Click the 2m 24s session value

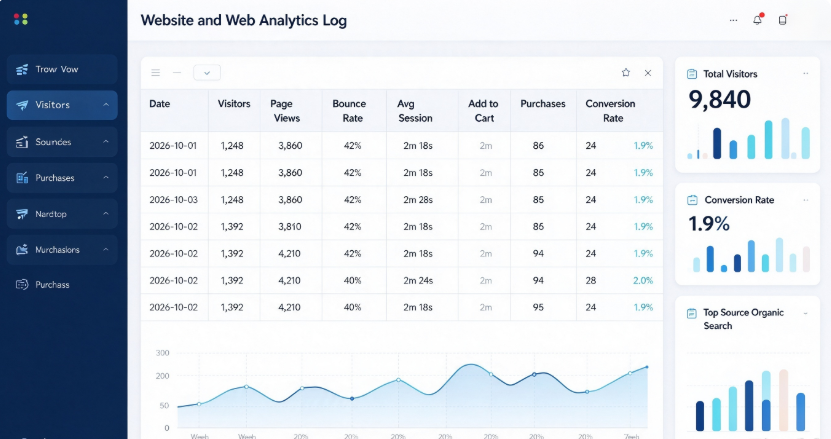pos(418,280)
